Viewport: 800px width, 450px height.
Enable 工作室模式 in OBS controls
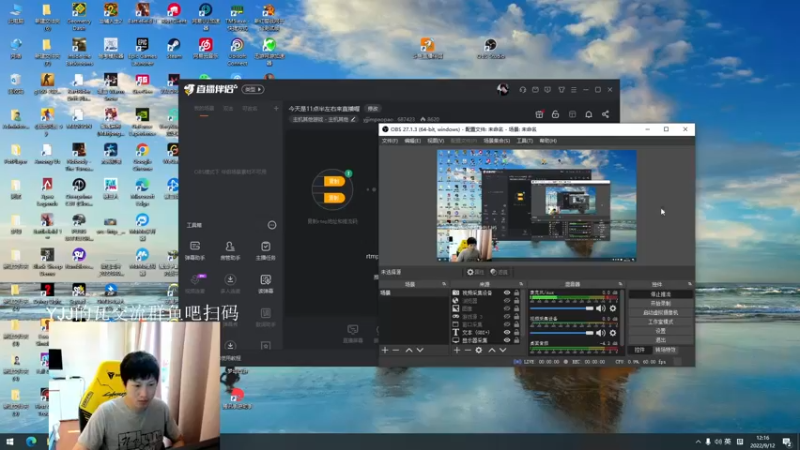pos(661,322)
